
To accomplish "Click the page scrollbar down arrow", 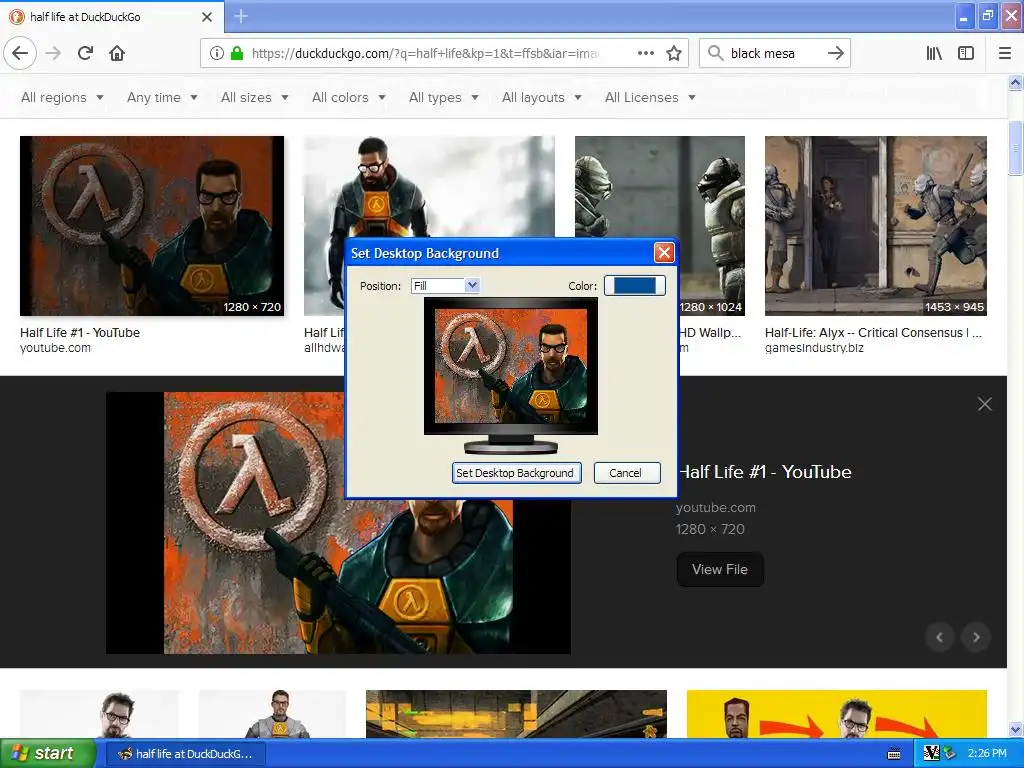I will pos(1015,729).
